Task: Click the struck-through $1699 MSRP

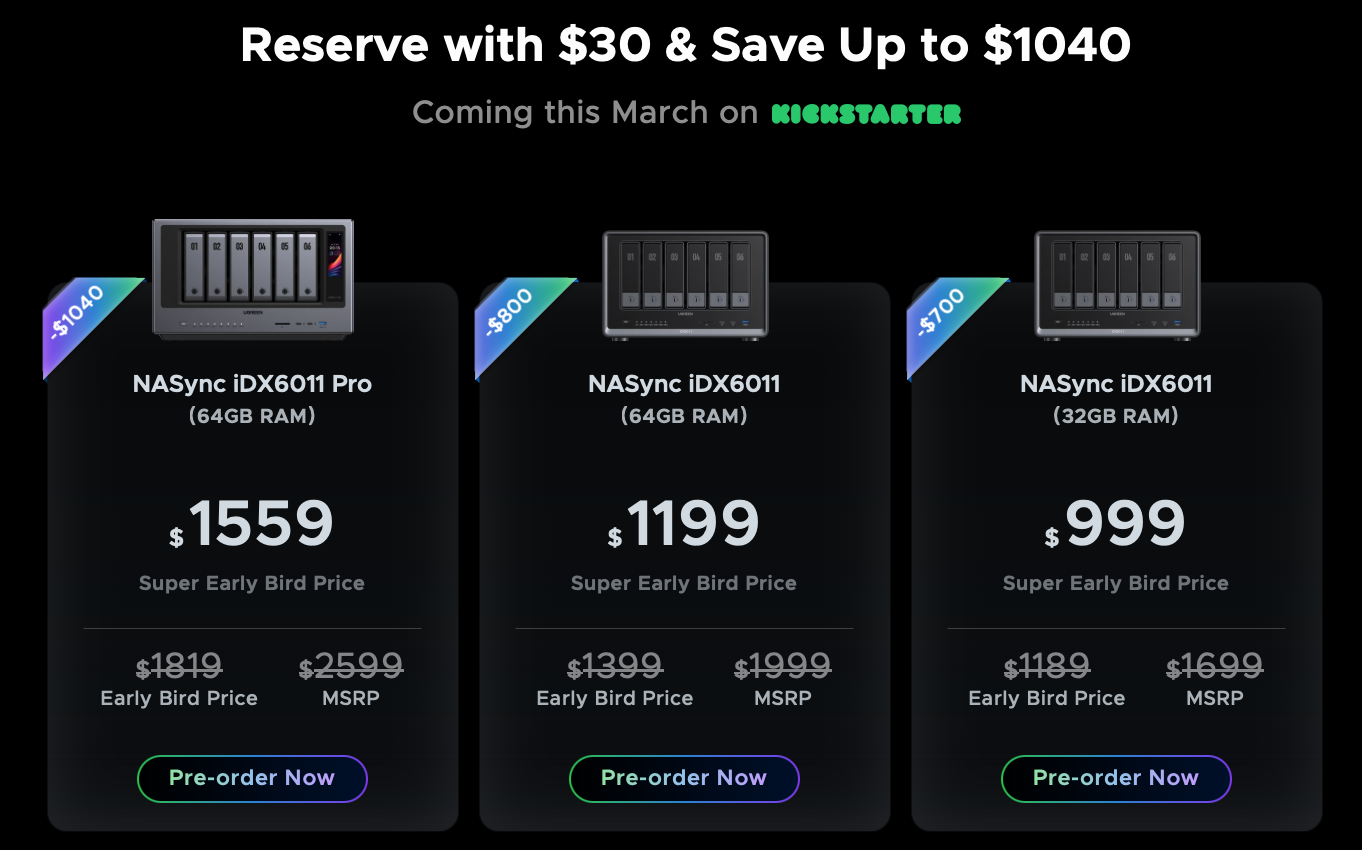Action: pyautogui.click(x=1215, y=666)
